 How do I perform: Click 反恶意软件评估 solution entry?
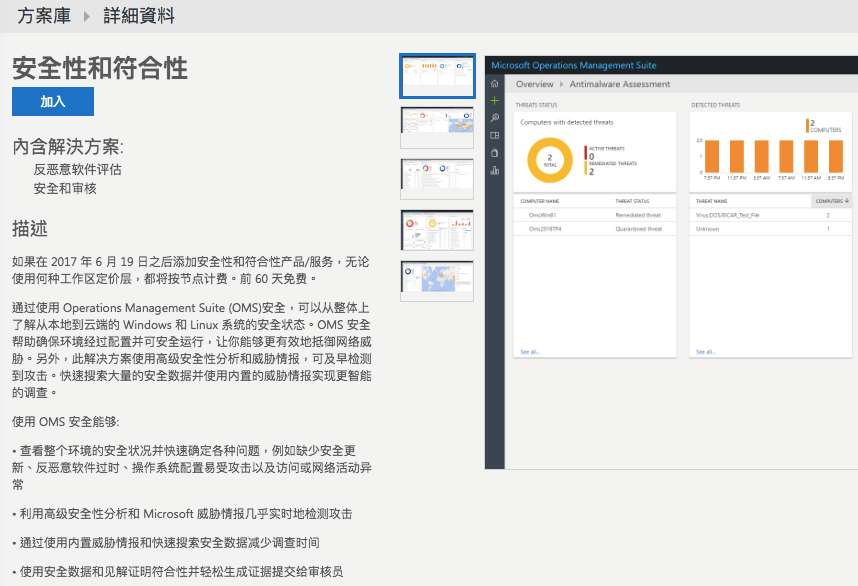pyautogui.click(x=78, y=170)
